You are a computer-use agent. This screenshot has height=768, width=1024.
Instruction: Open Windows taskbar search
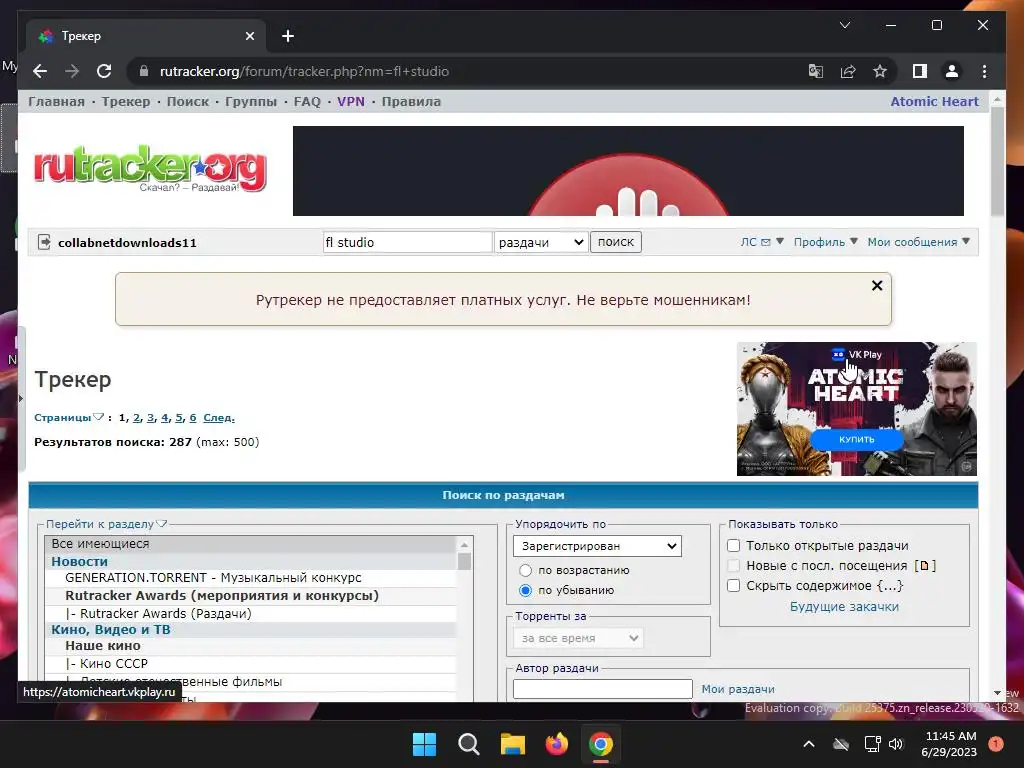click(x=468, y=744)
